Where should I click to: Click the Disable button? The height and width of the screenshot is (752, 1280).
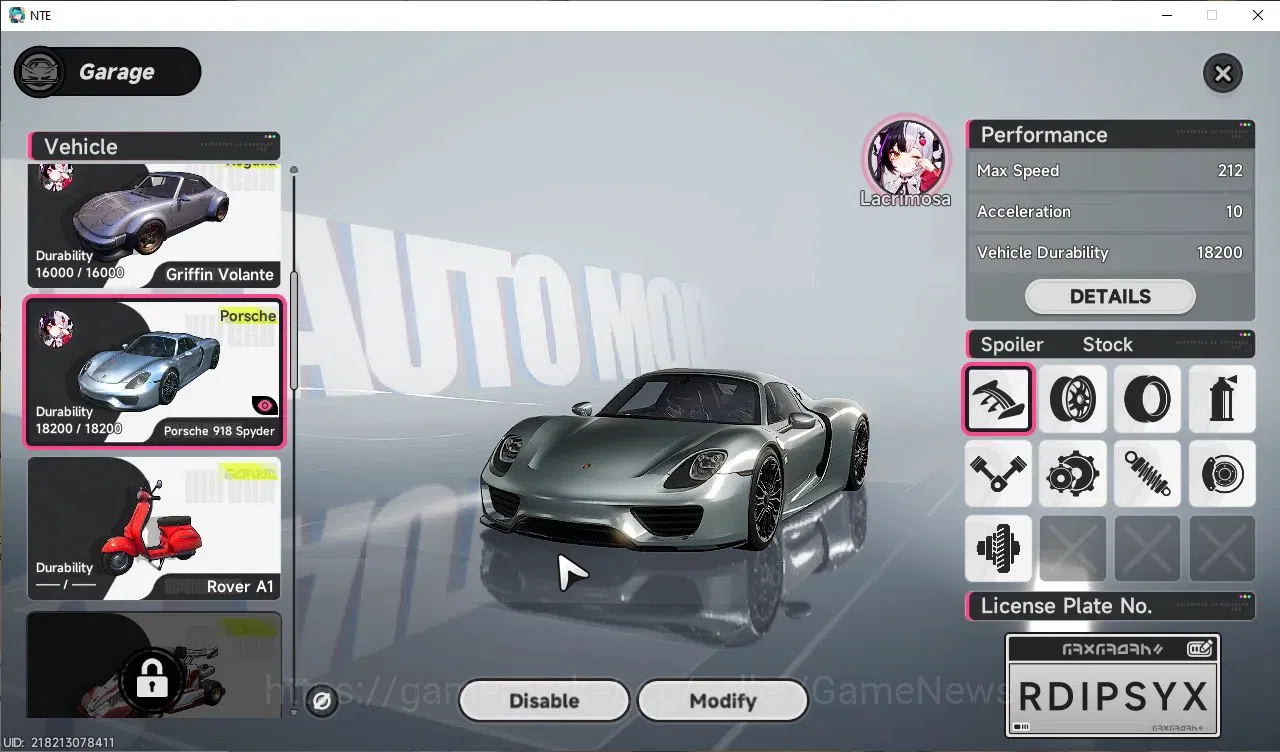544,701
